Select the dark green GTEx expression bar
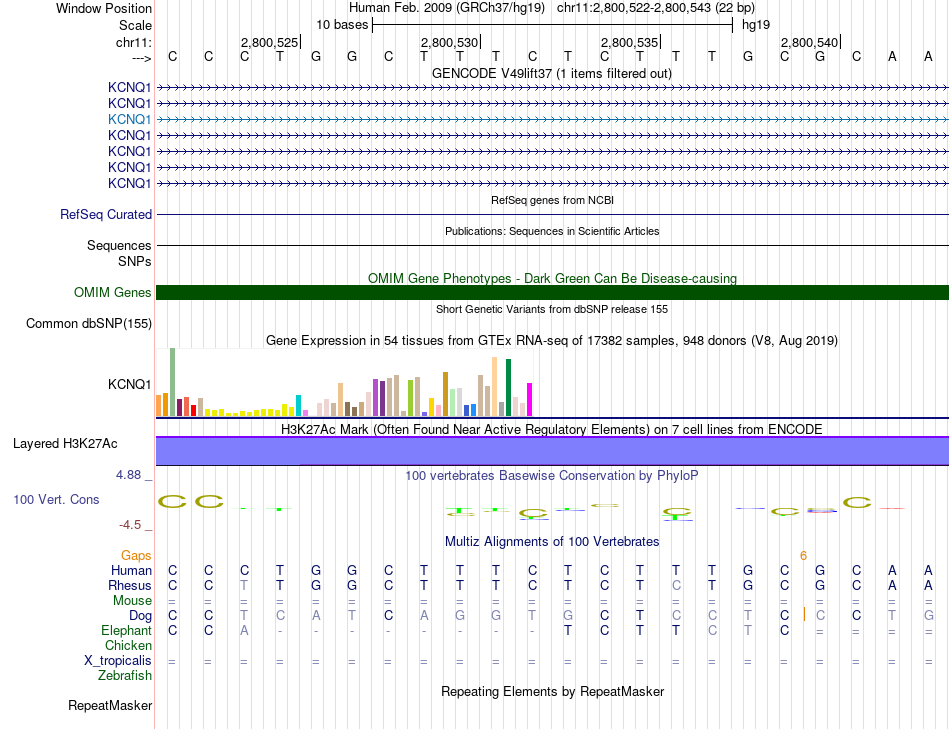Screen dimensions: 950x729 pos(508,387)
